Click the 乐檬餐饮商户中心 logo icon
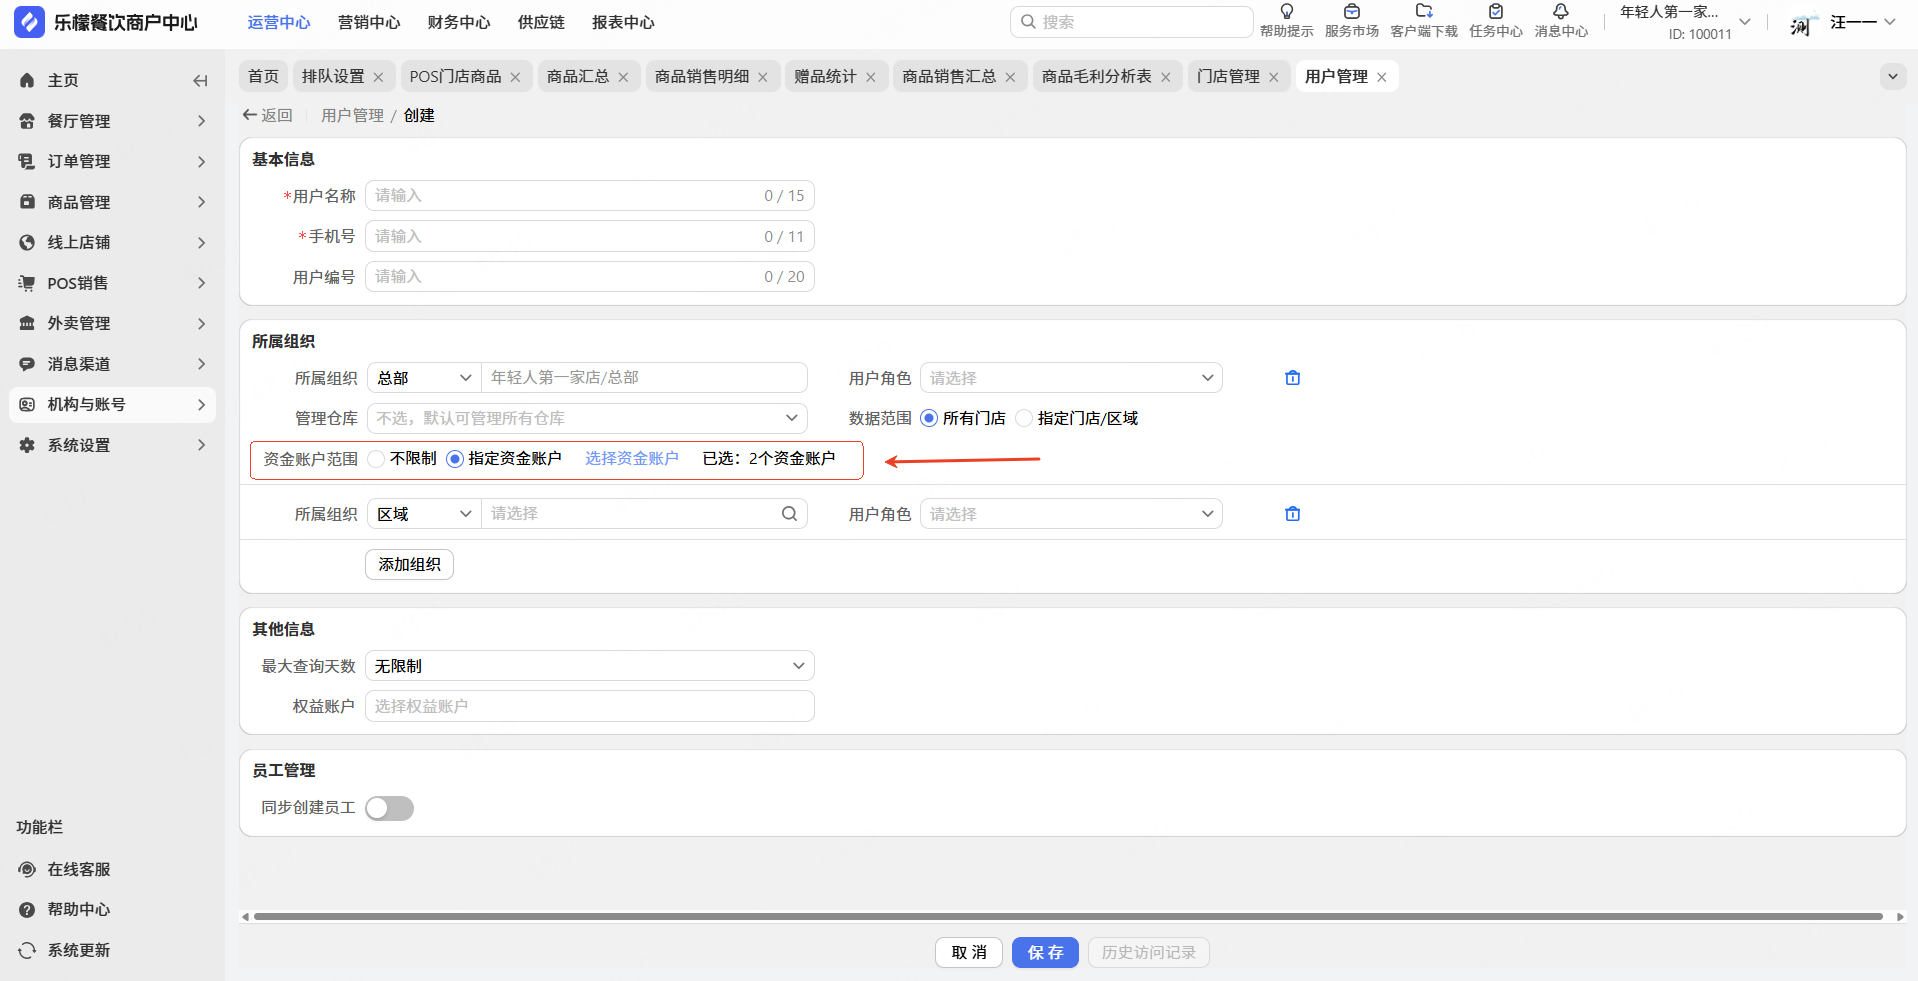Image resolution: width=1918 pixels, height=981 pixels. (29, 22)
